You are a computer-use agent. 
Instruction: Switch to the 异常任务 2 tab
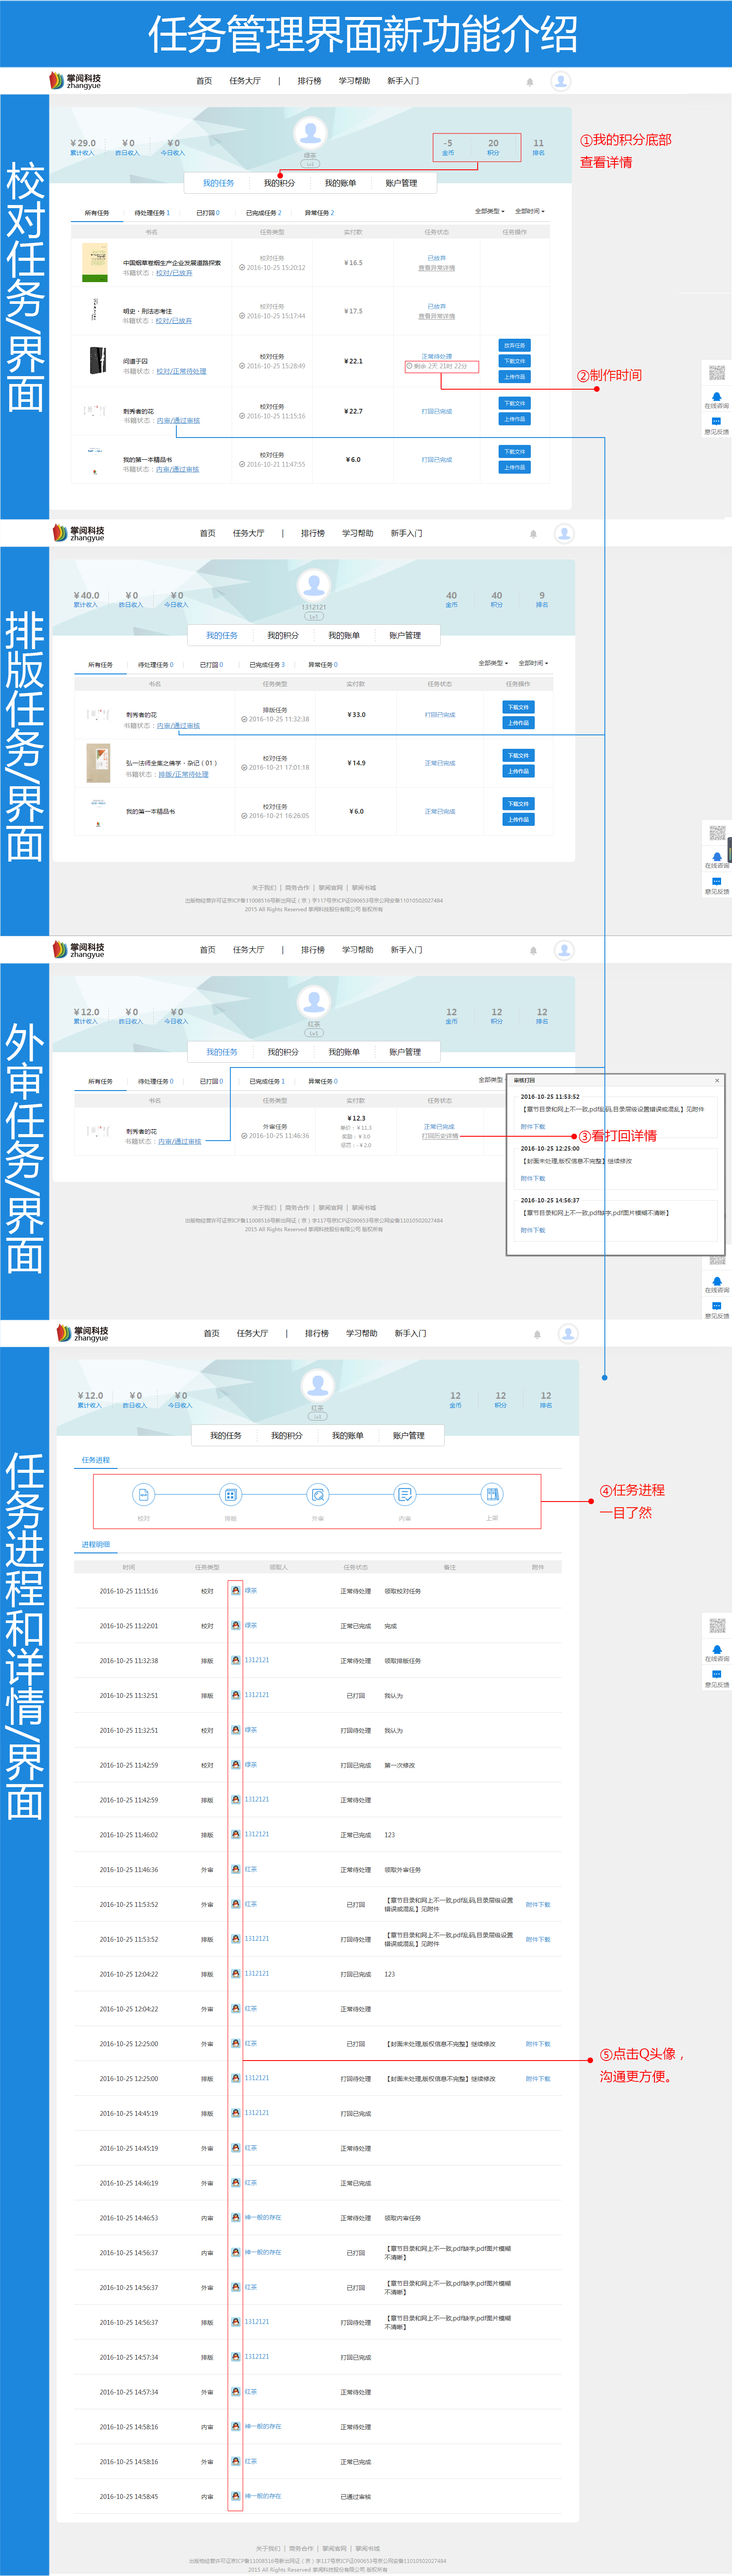point(319,213)
